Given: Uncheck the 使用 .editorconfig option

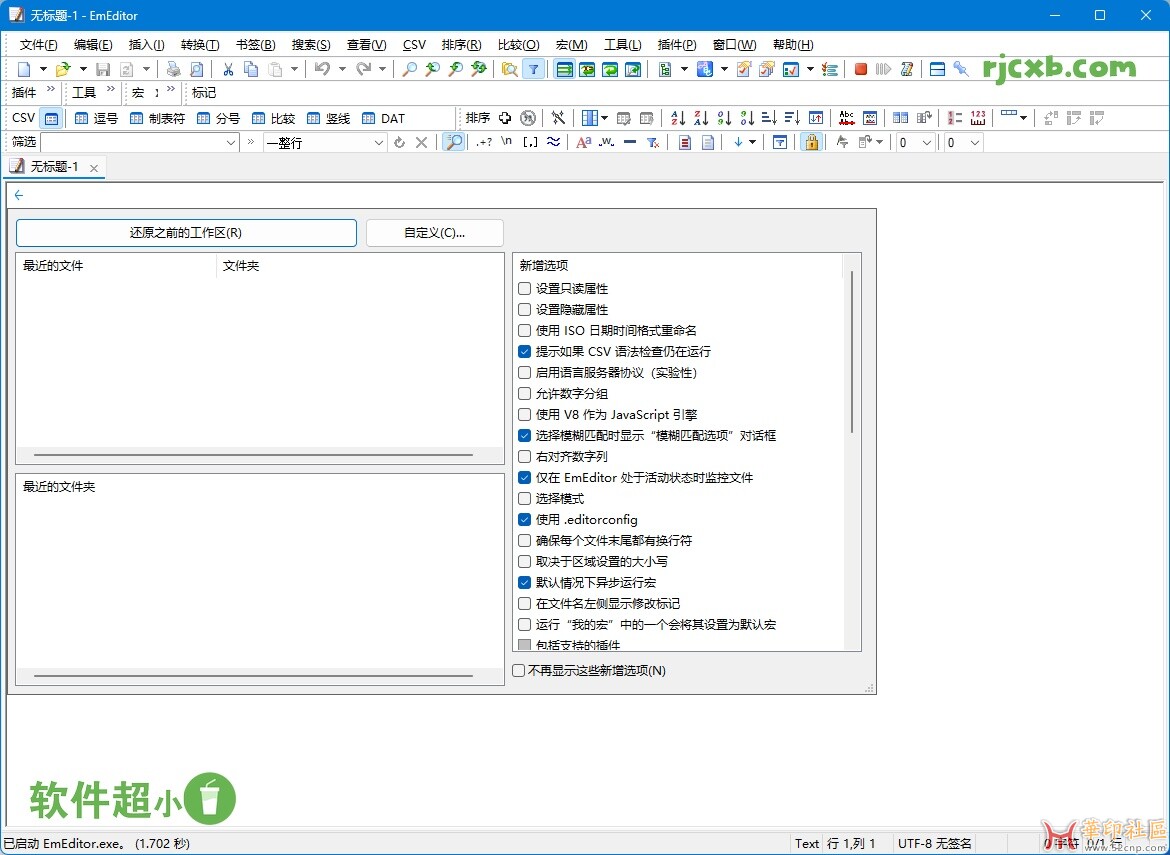Looking at the screenshot, I should coord(525,520).
